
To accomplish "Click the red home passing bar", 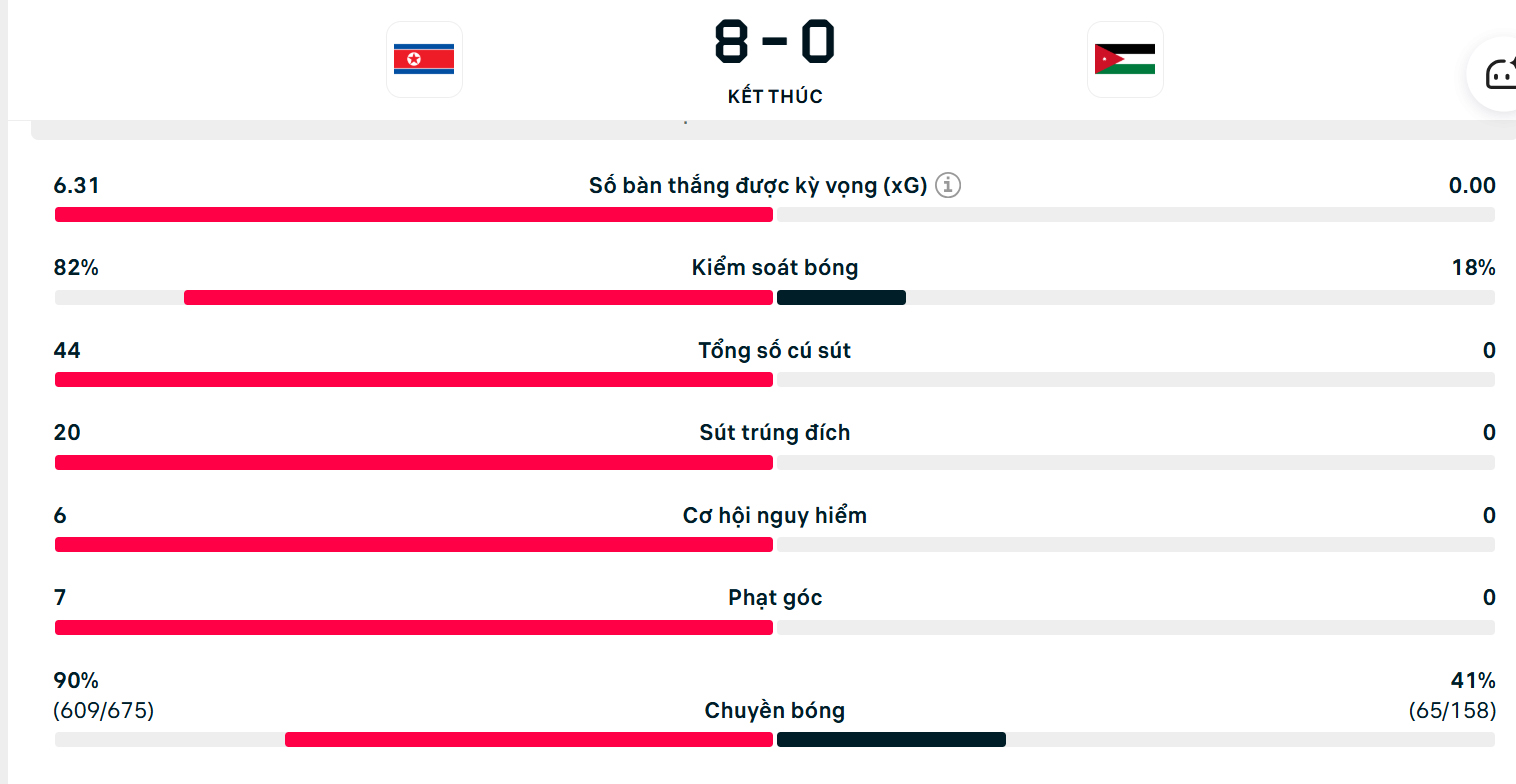I will pyautogui.click(x=528, y=740).
